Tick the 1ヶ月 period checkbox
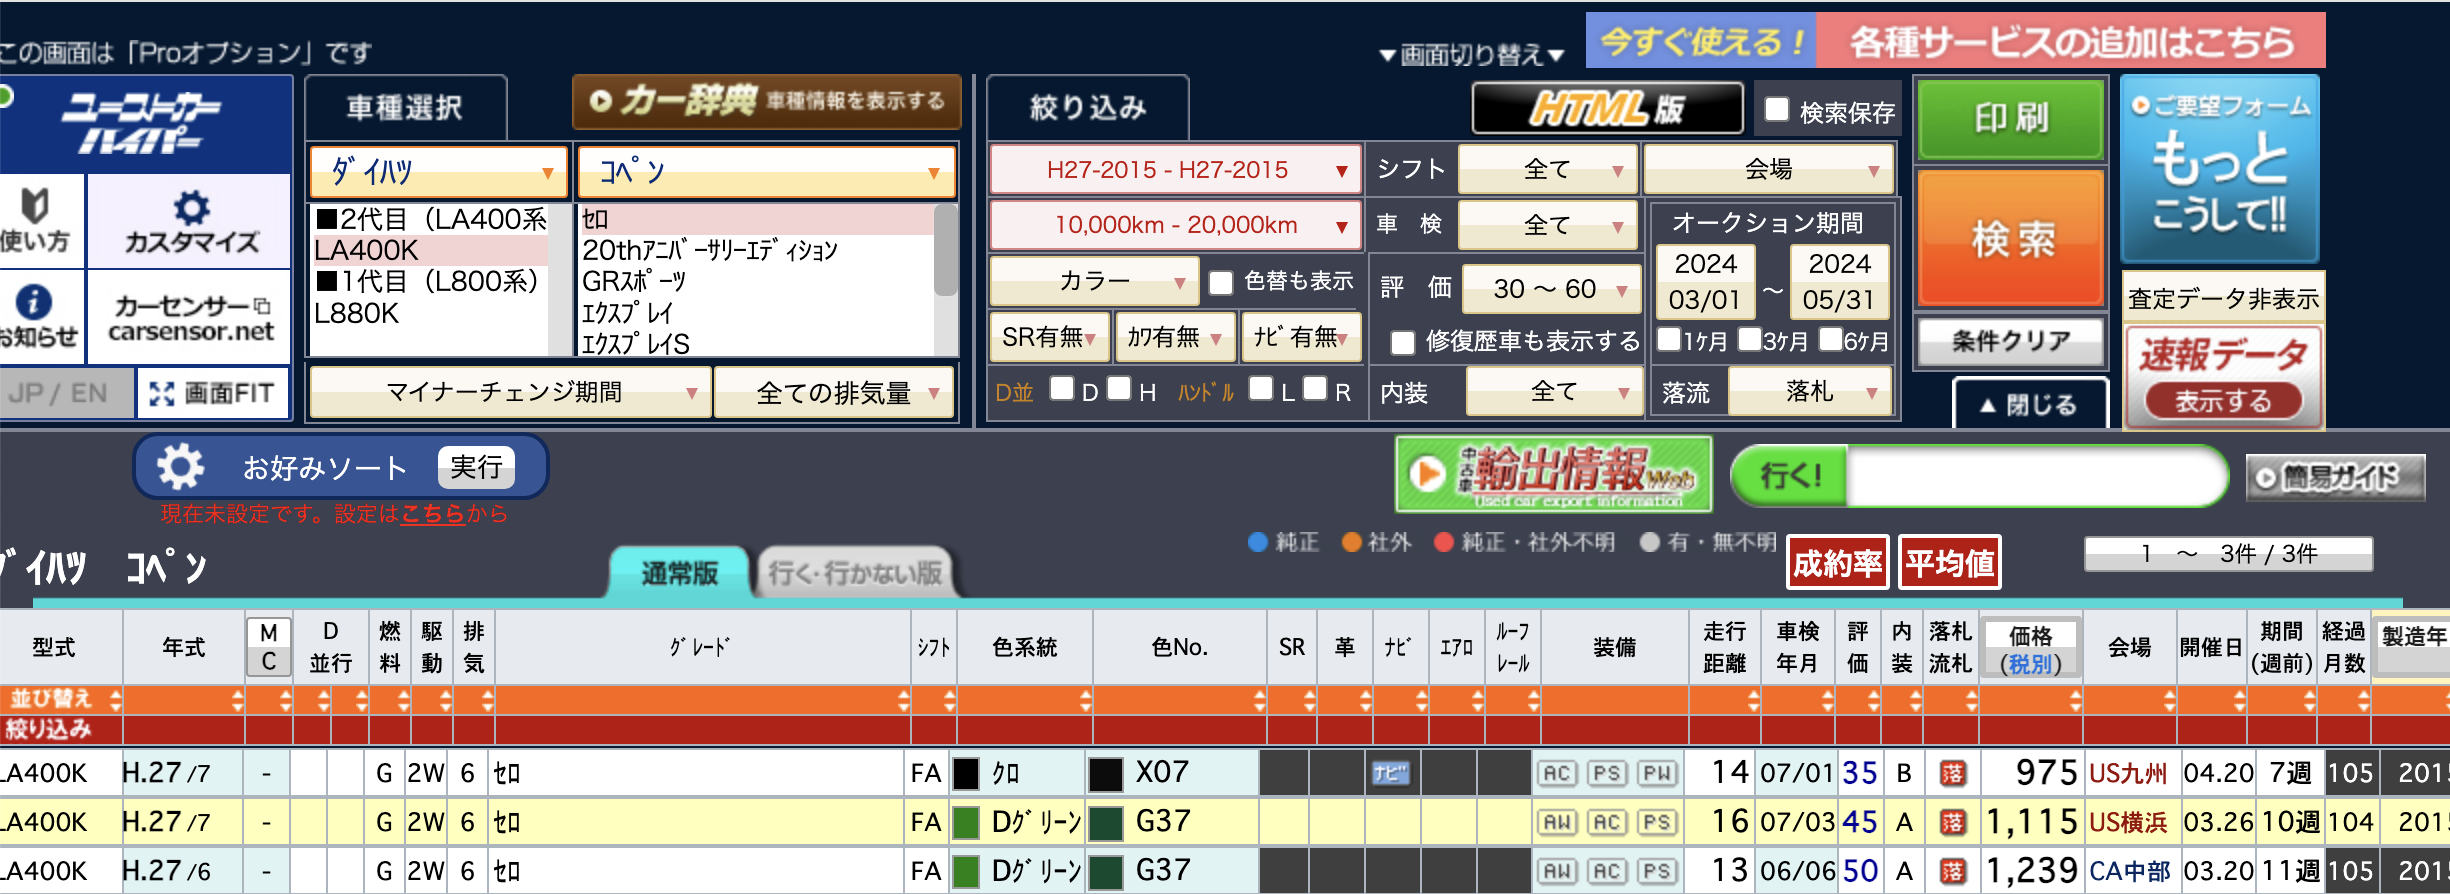 tap(1668, 339)
